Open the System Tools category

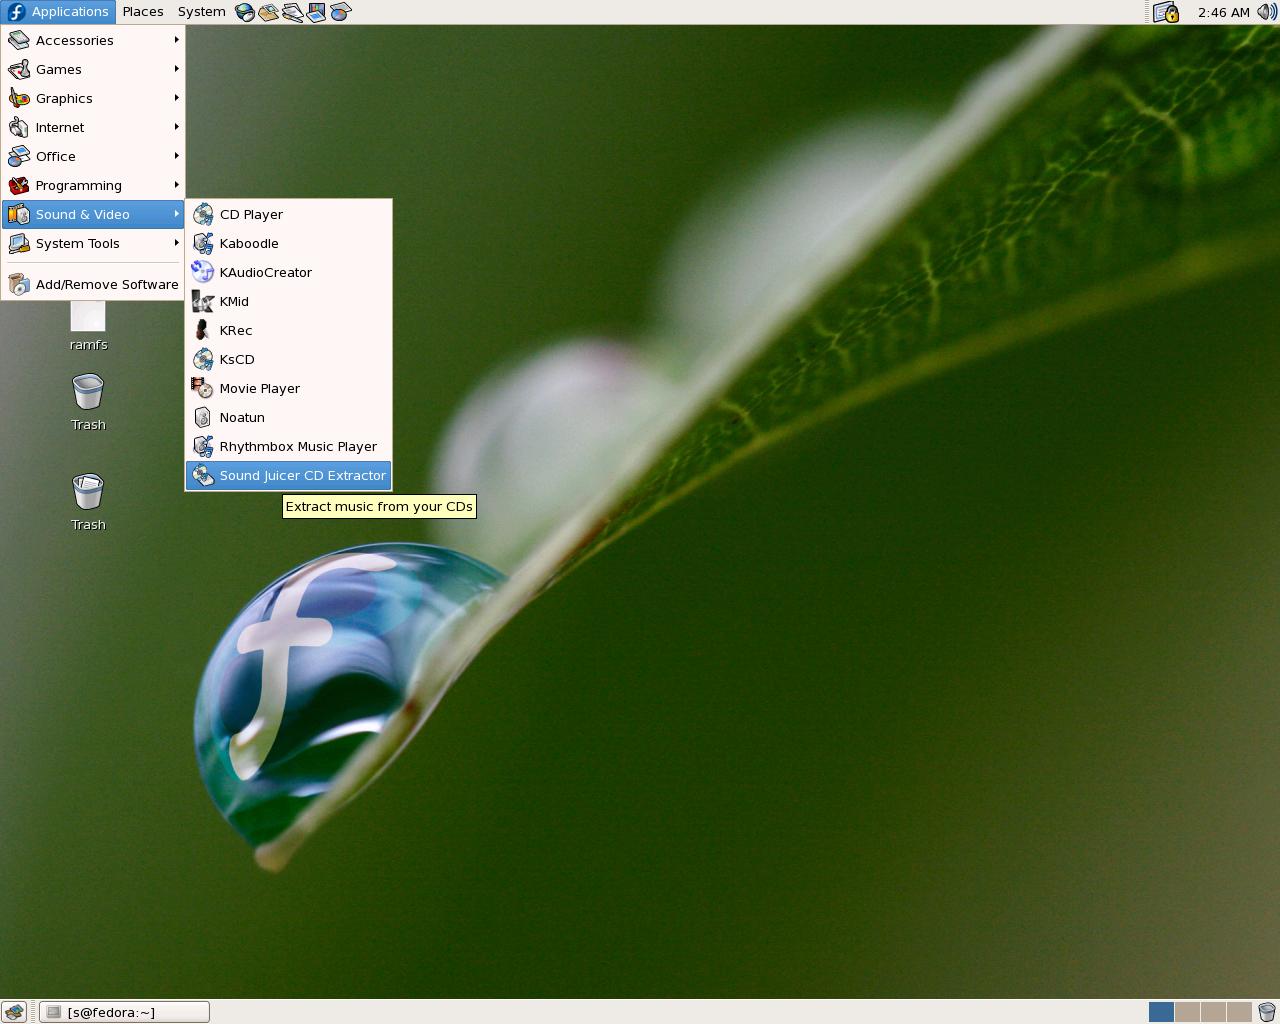point(93,243)
